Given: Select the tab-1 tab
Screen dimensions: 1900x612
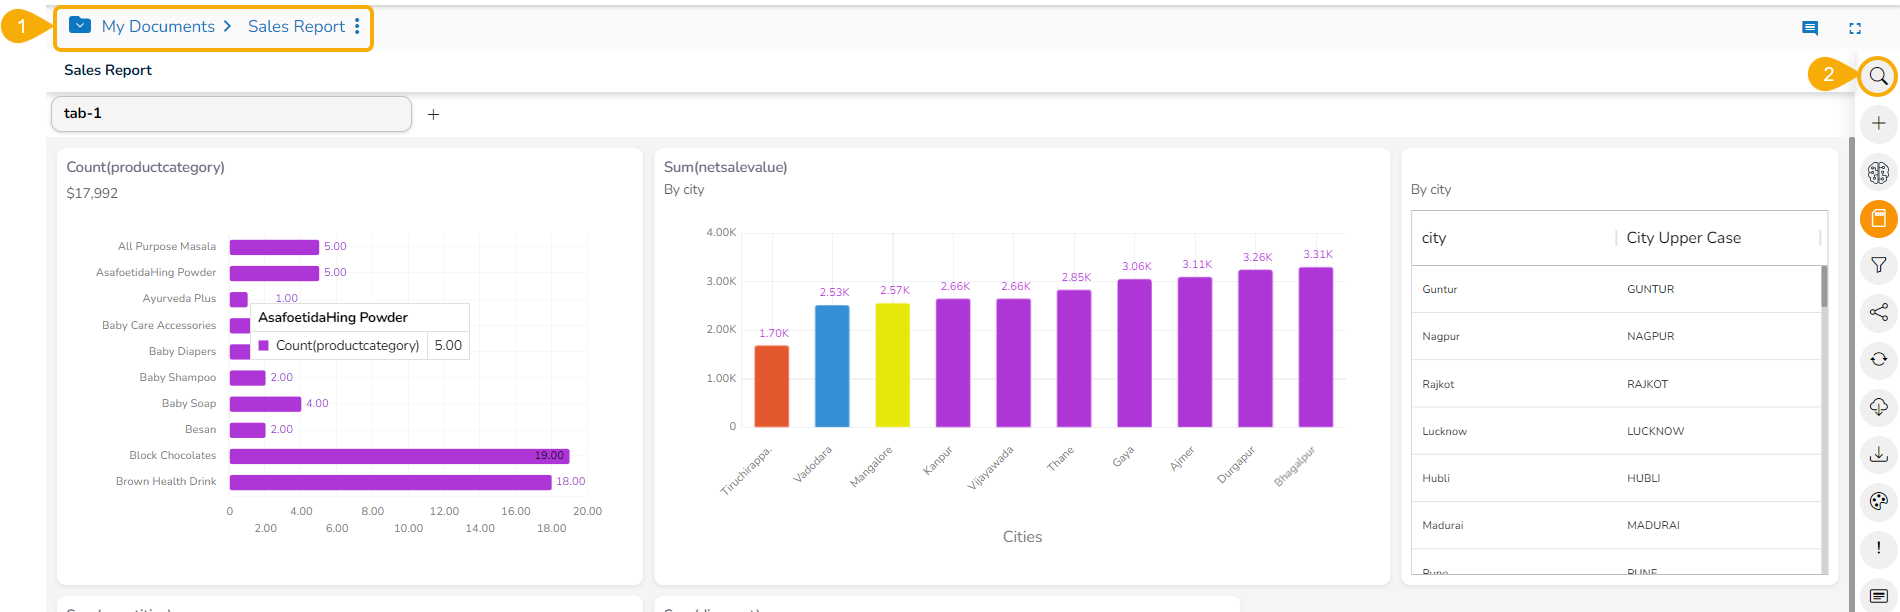Looking at the screenshot, I should (231, 114).
